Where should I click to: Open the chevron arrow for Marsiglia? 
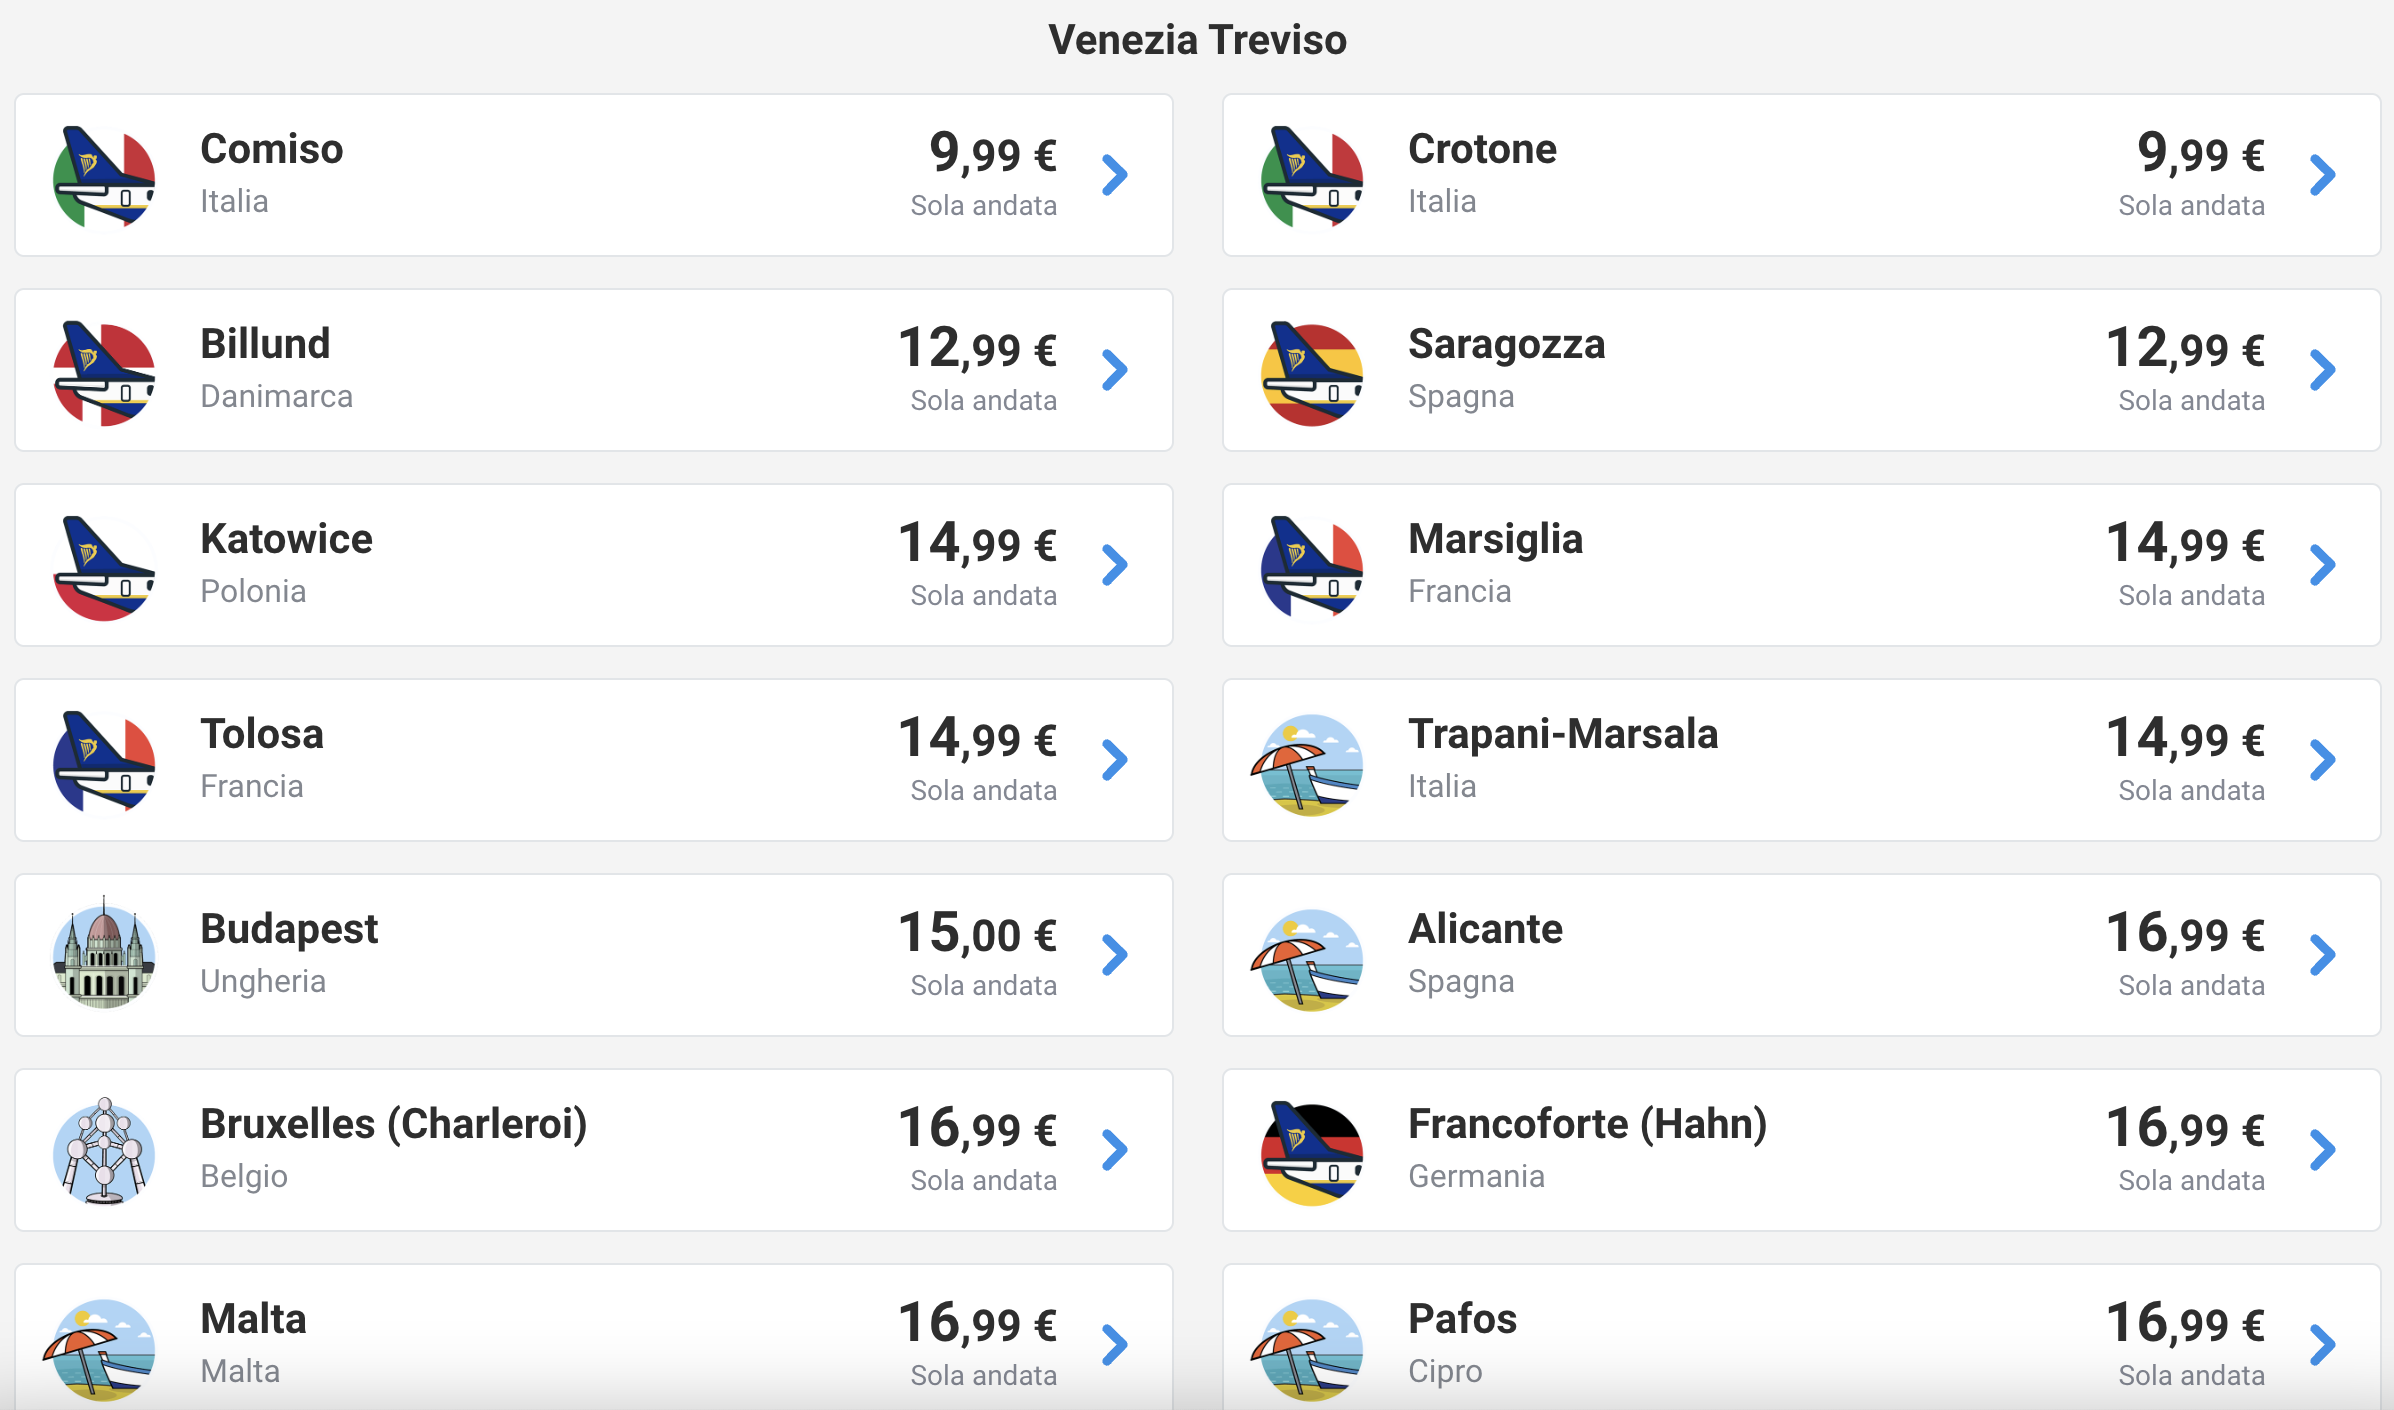(x=2322, y=565)
